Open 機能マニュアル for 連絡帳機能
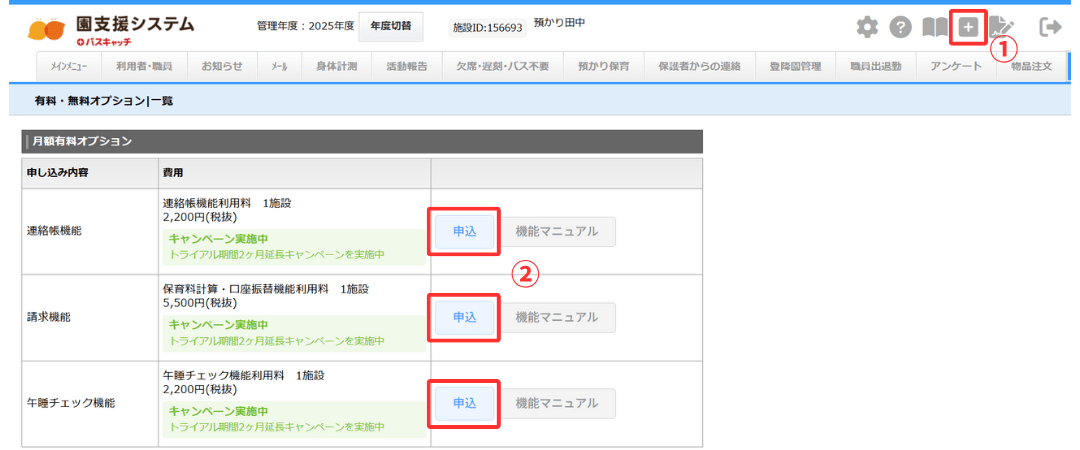 [557, 231]
